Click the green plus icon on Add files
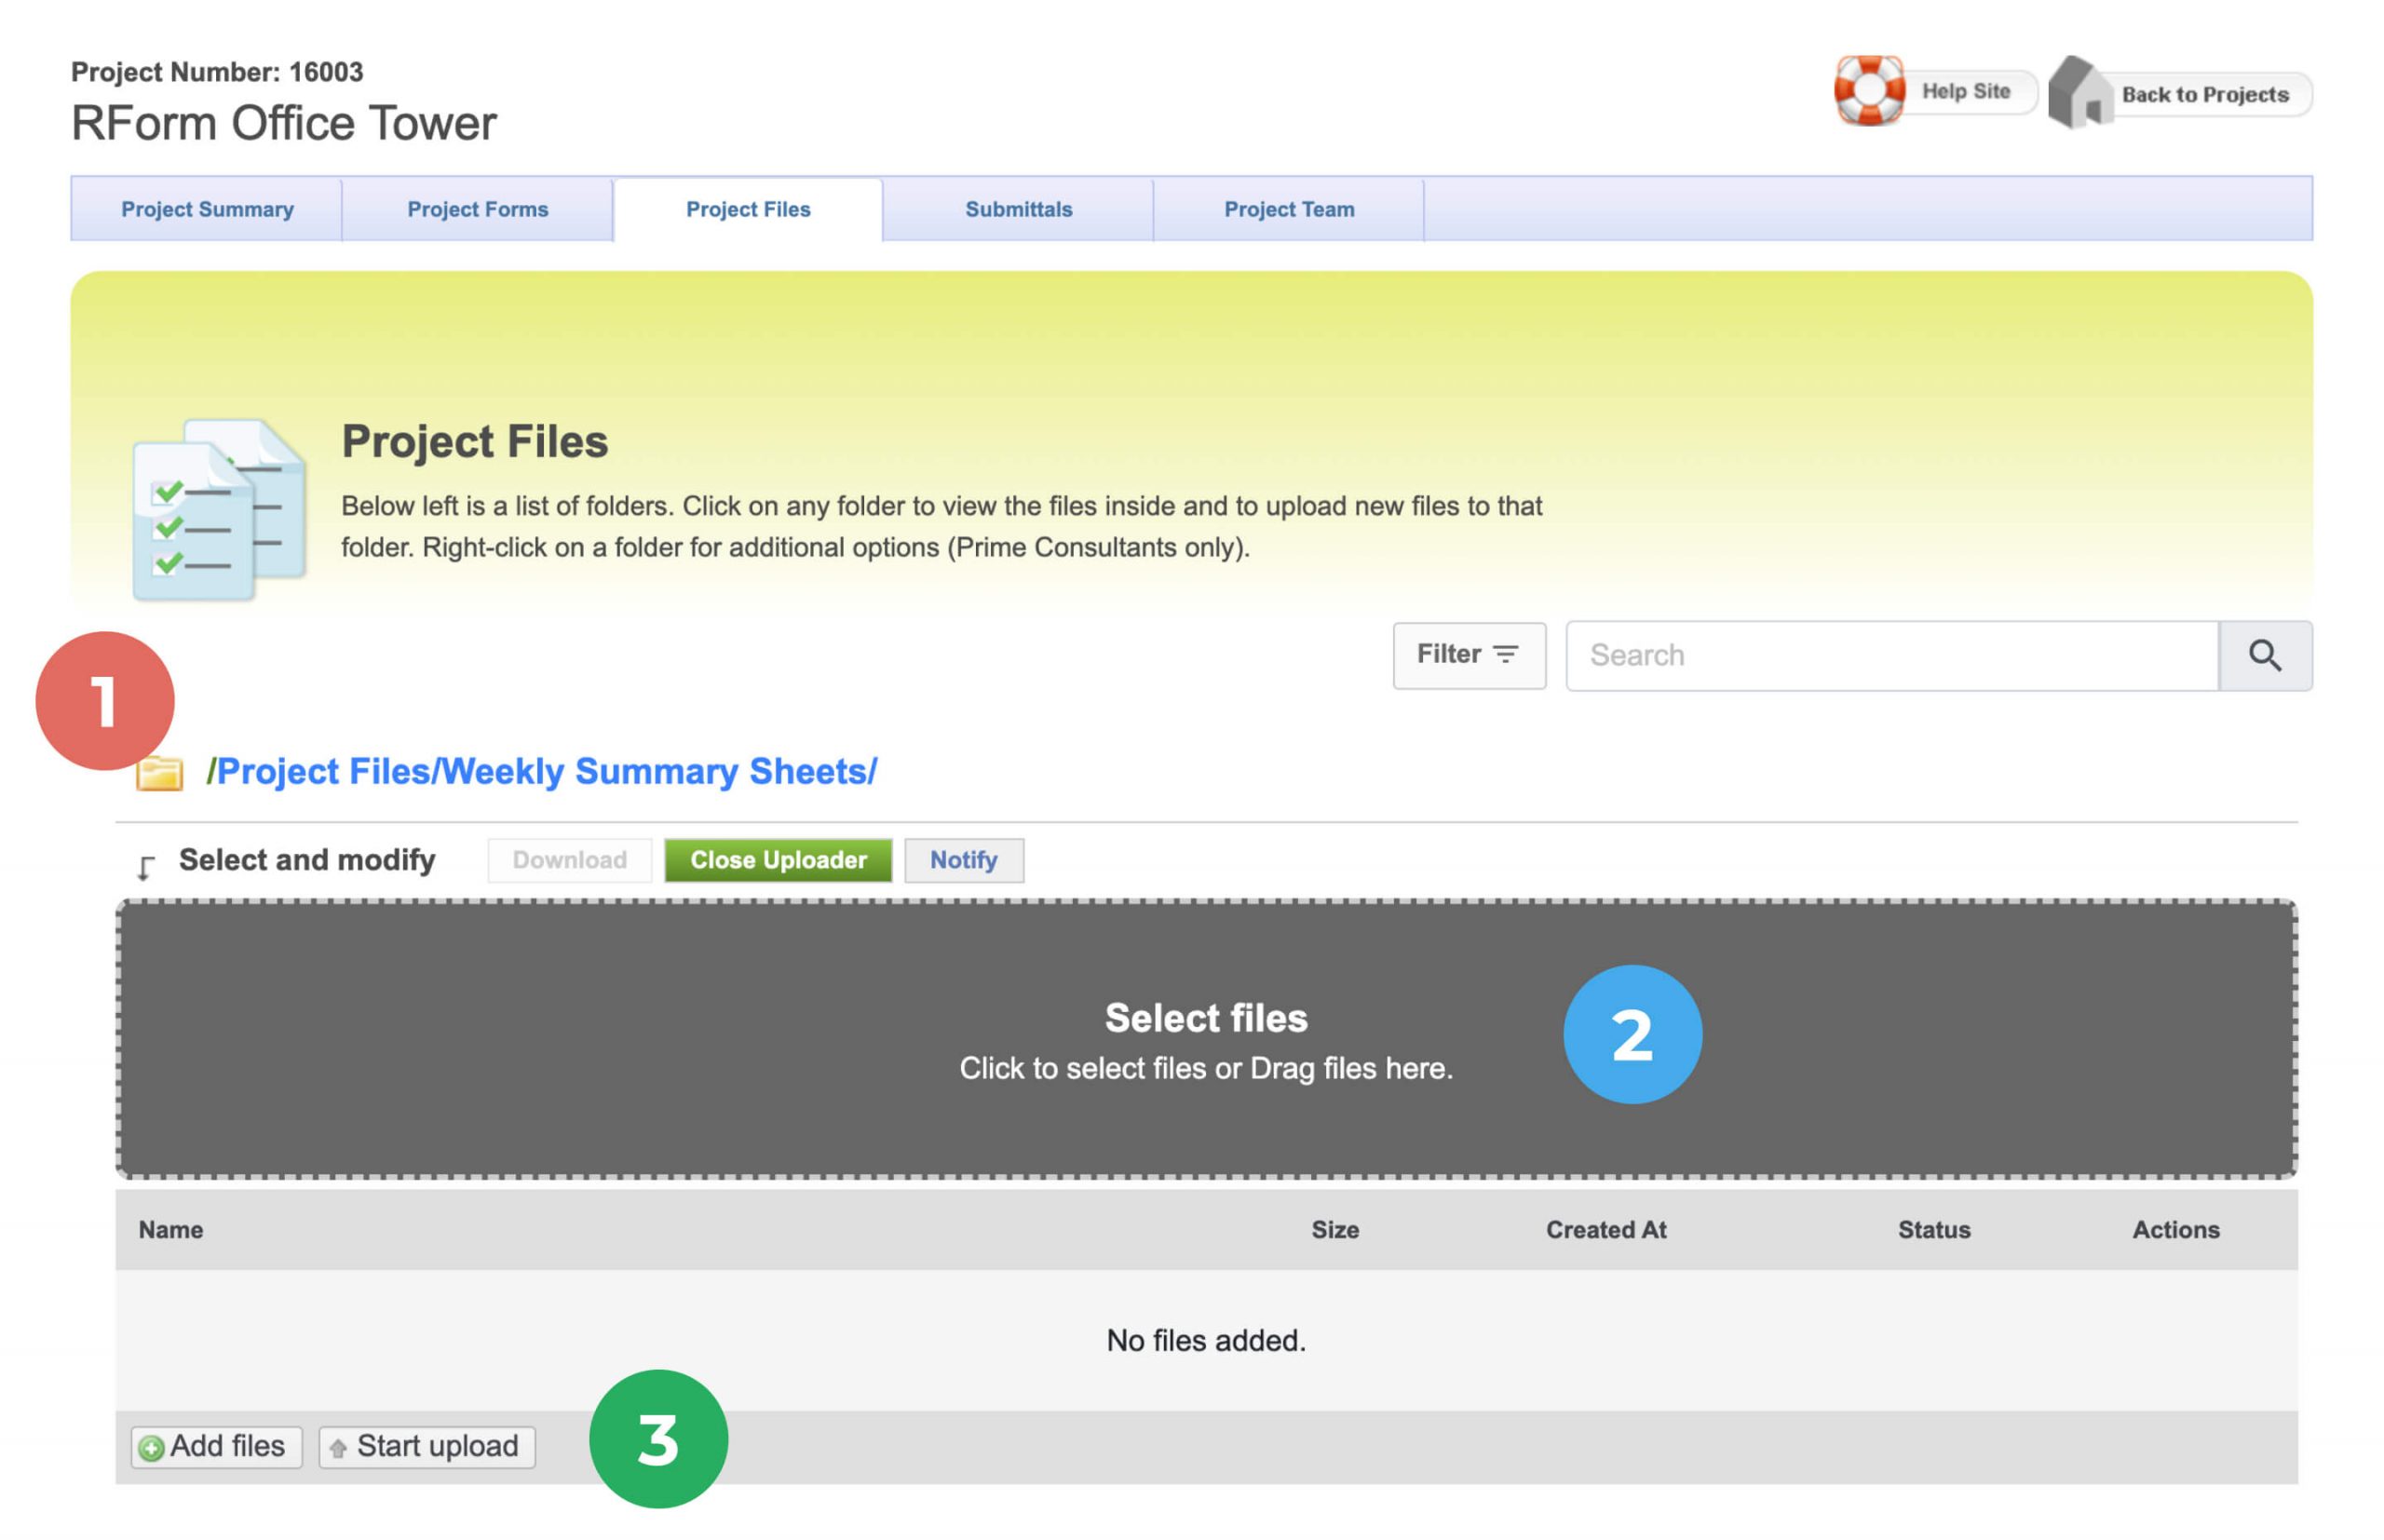This screenshot has width=2384, height=1540. tap(152, 1447)
